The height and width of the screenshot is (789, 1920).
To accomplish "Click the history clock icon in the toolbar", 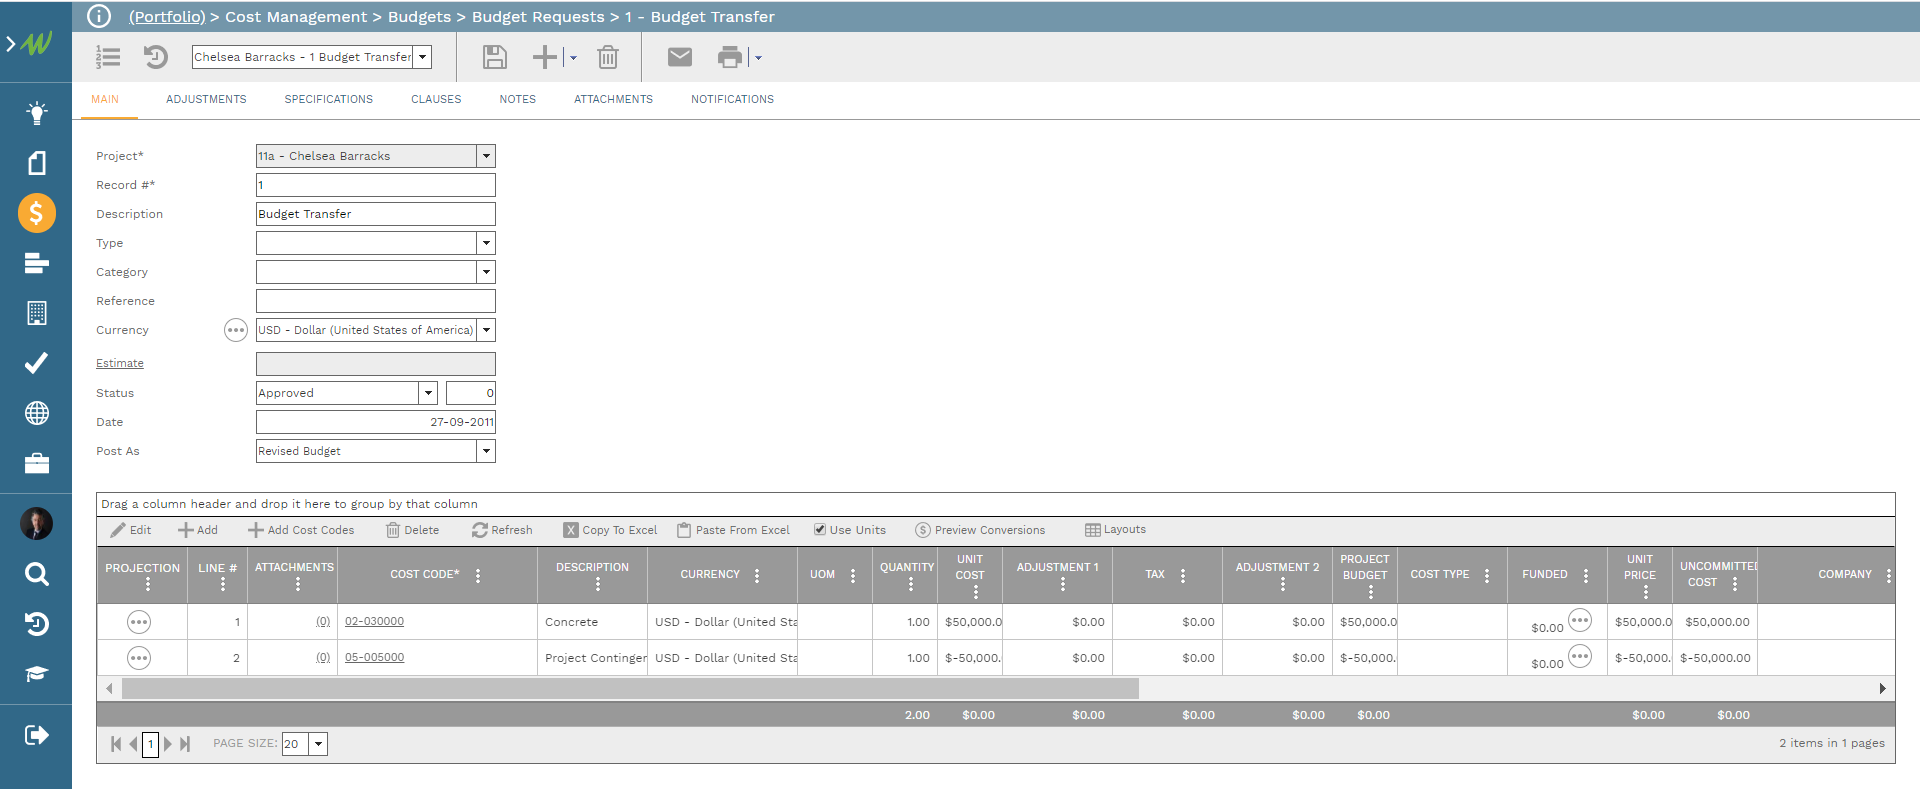I will click(x=156, y=57).
